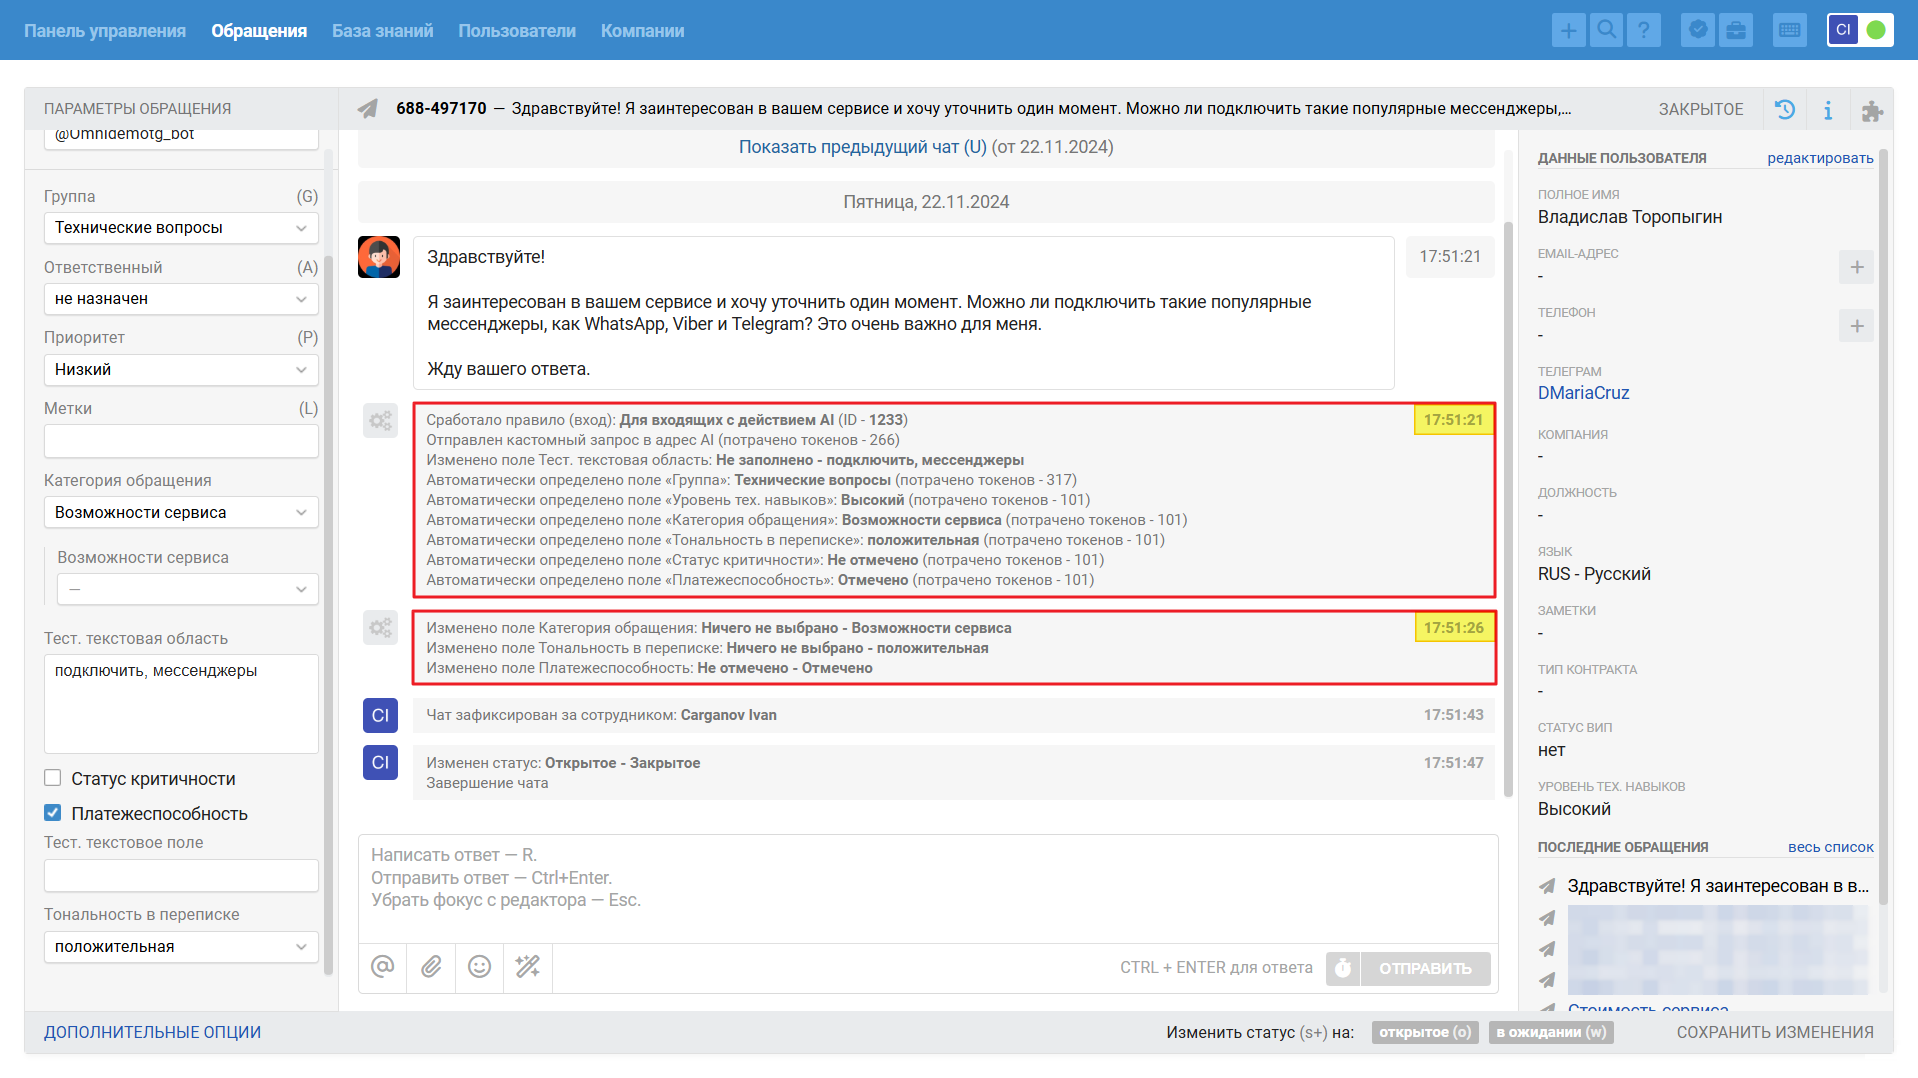Open the case history clock icon
The width and height of the screenshot is (1918, 1078).
click(x=1785, y=109)
